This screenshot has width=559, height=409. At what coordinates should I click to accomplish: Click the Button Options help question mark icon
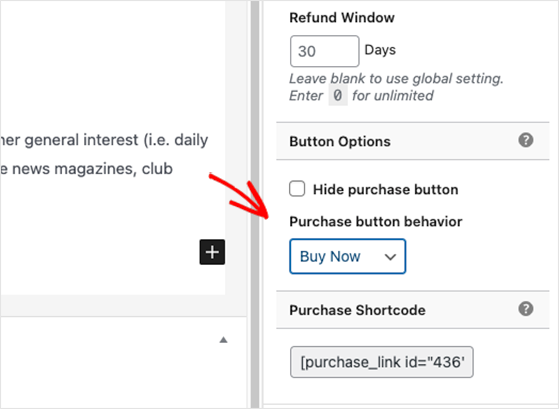click(526, 140)
